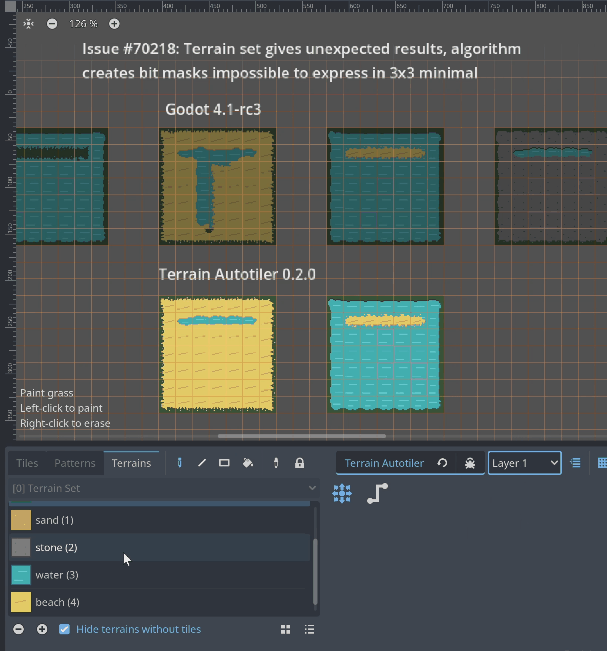Select the Picker tool

point(276,463)
